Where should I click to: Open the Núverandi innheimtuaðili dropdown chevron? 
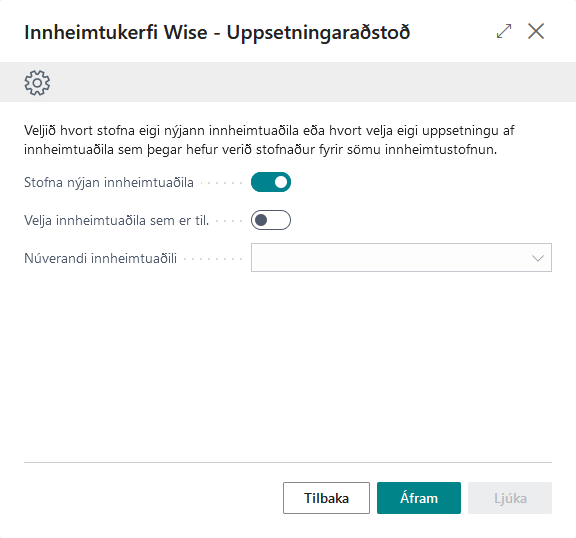point(538,258)
